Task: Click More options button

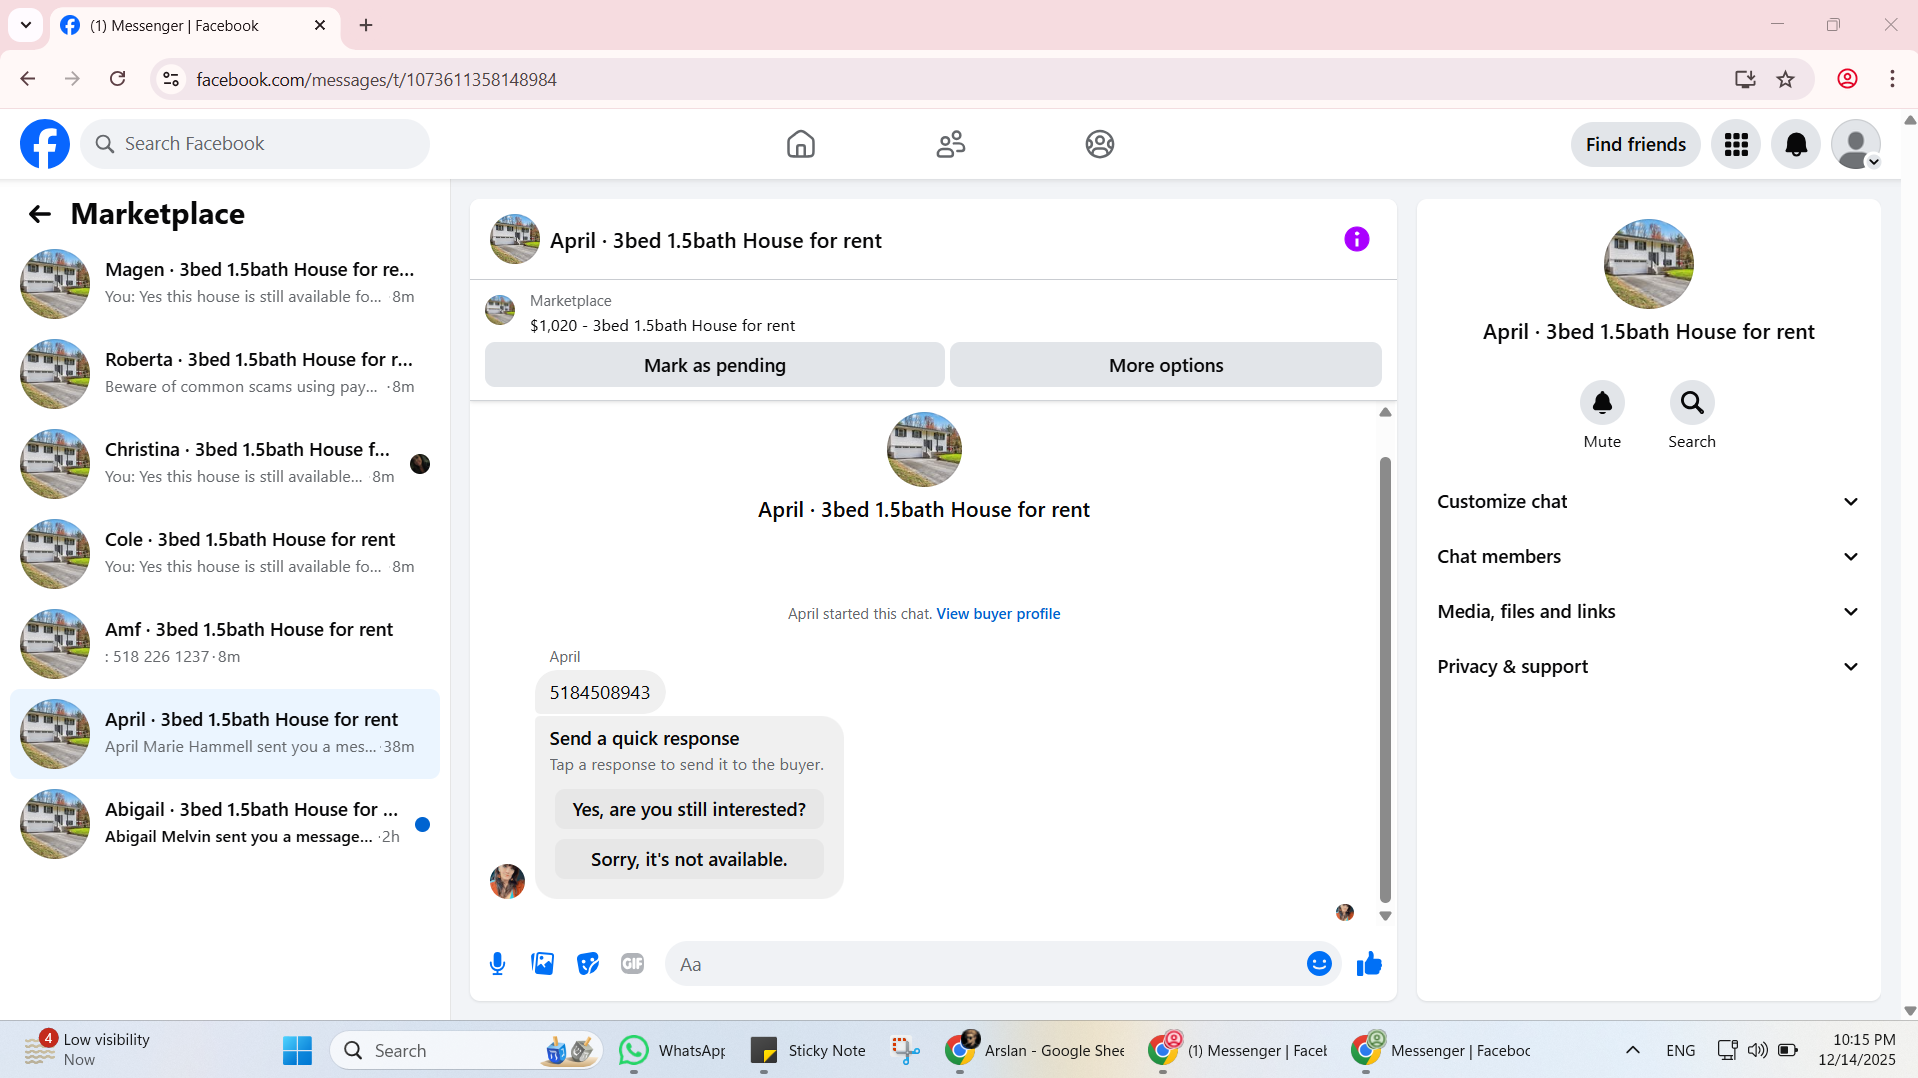Action: coord(1166,365)
